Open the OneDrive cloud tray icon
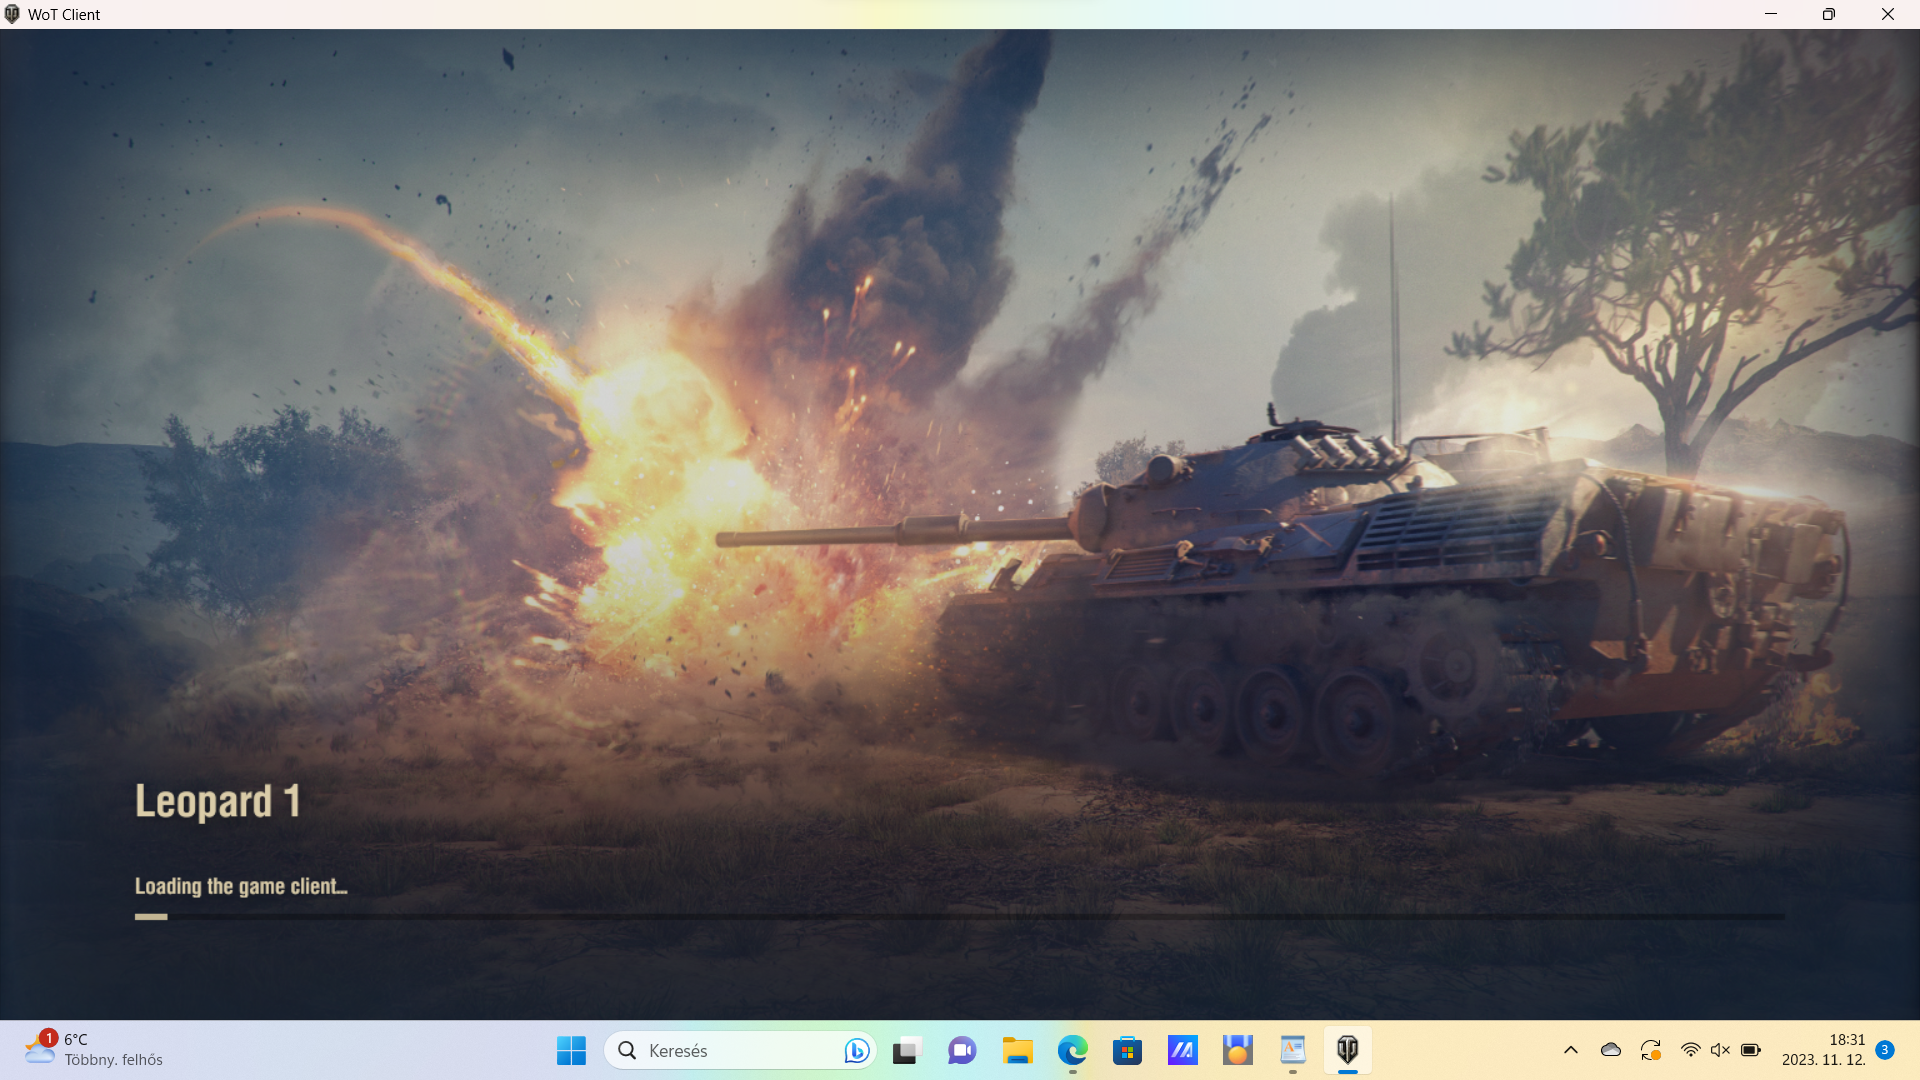Viewport: 1920px width, 1080px height. pyautogui.click(x=1611, y=1050)
